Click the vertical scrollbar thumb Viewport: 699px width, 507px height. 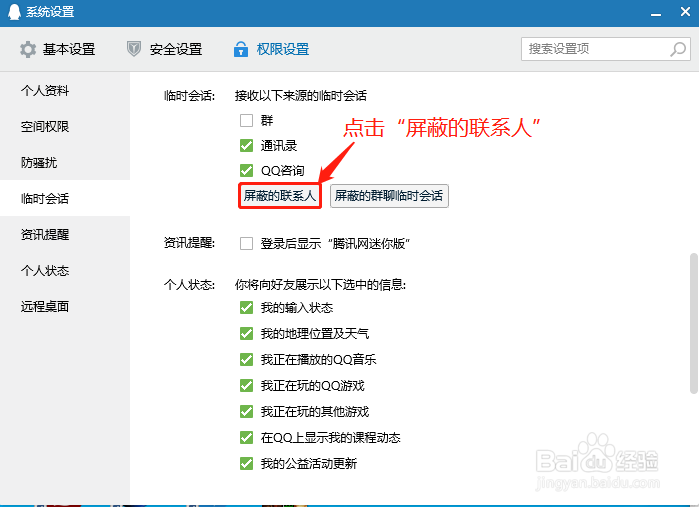click(x=694, y=323)
